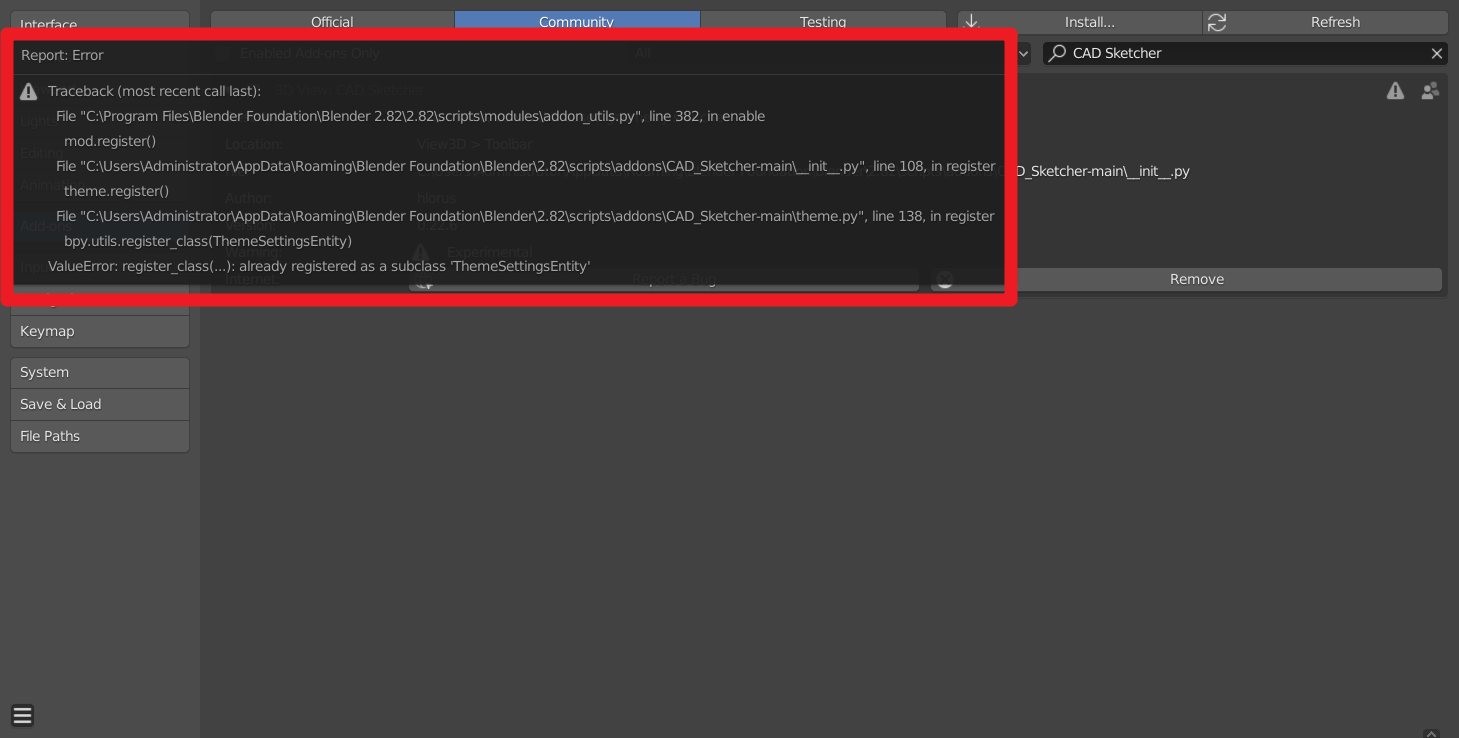The image size is (1459, 738).
Task: Open the add-on category dropdown arrow
Action: (1023, 53)
